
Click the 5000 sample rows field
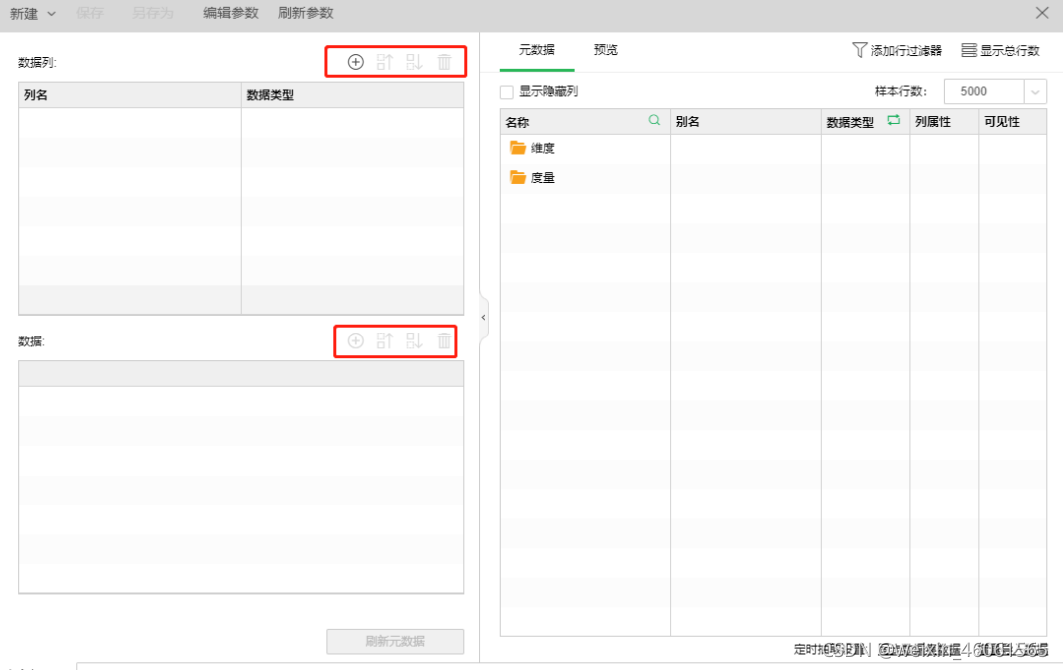984,92
